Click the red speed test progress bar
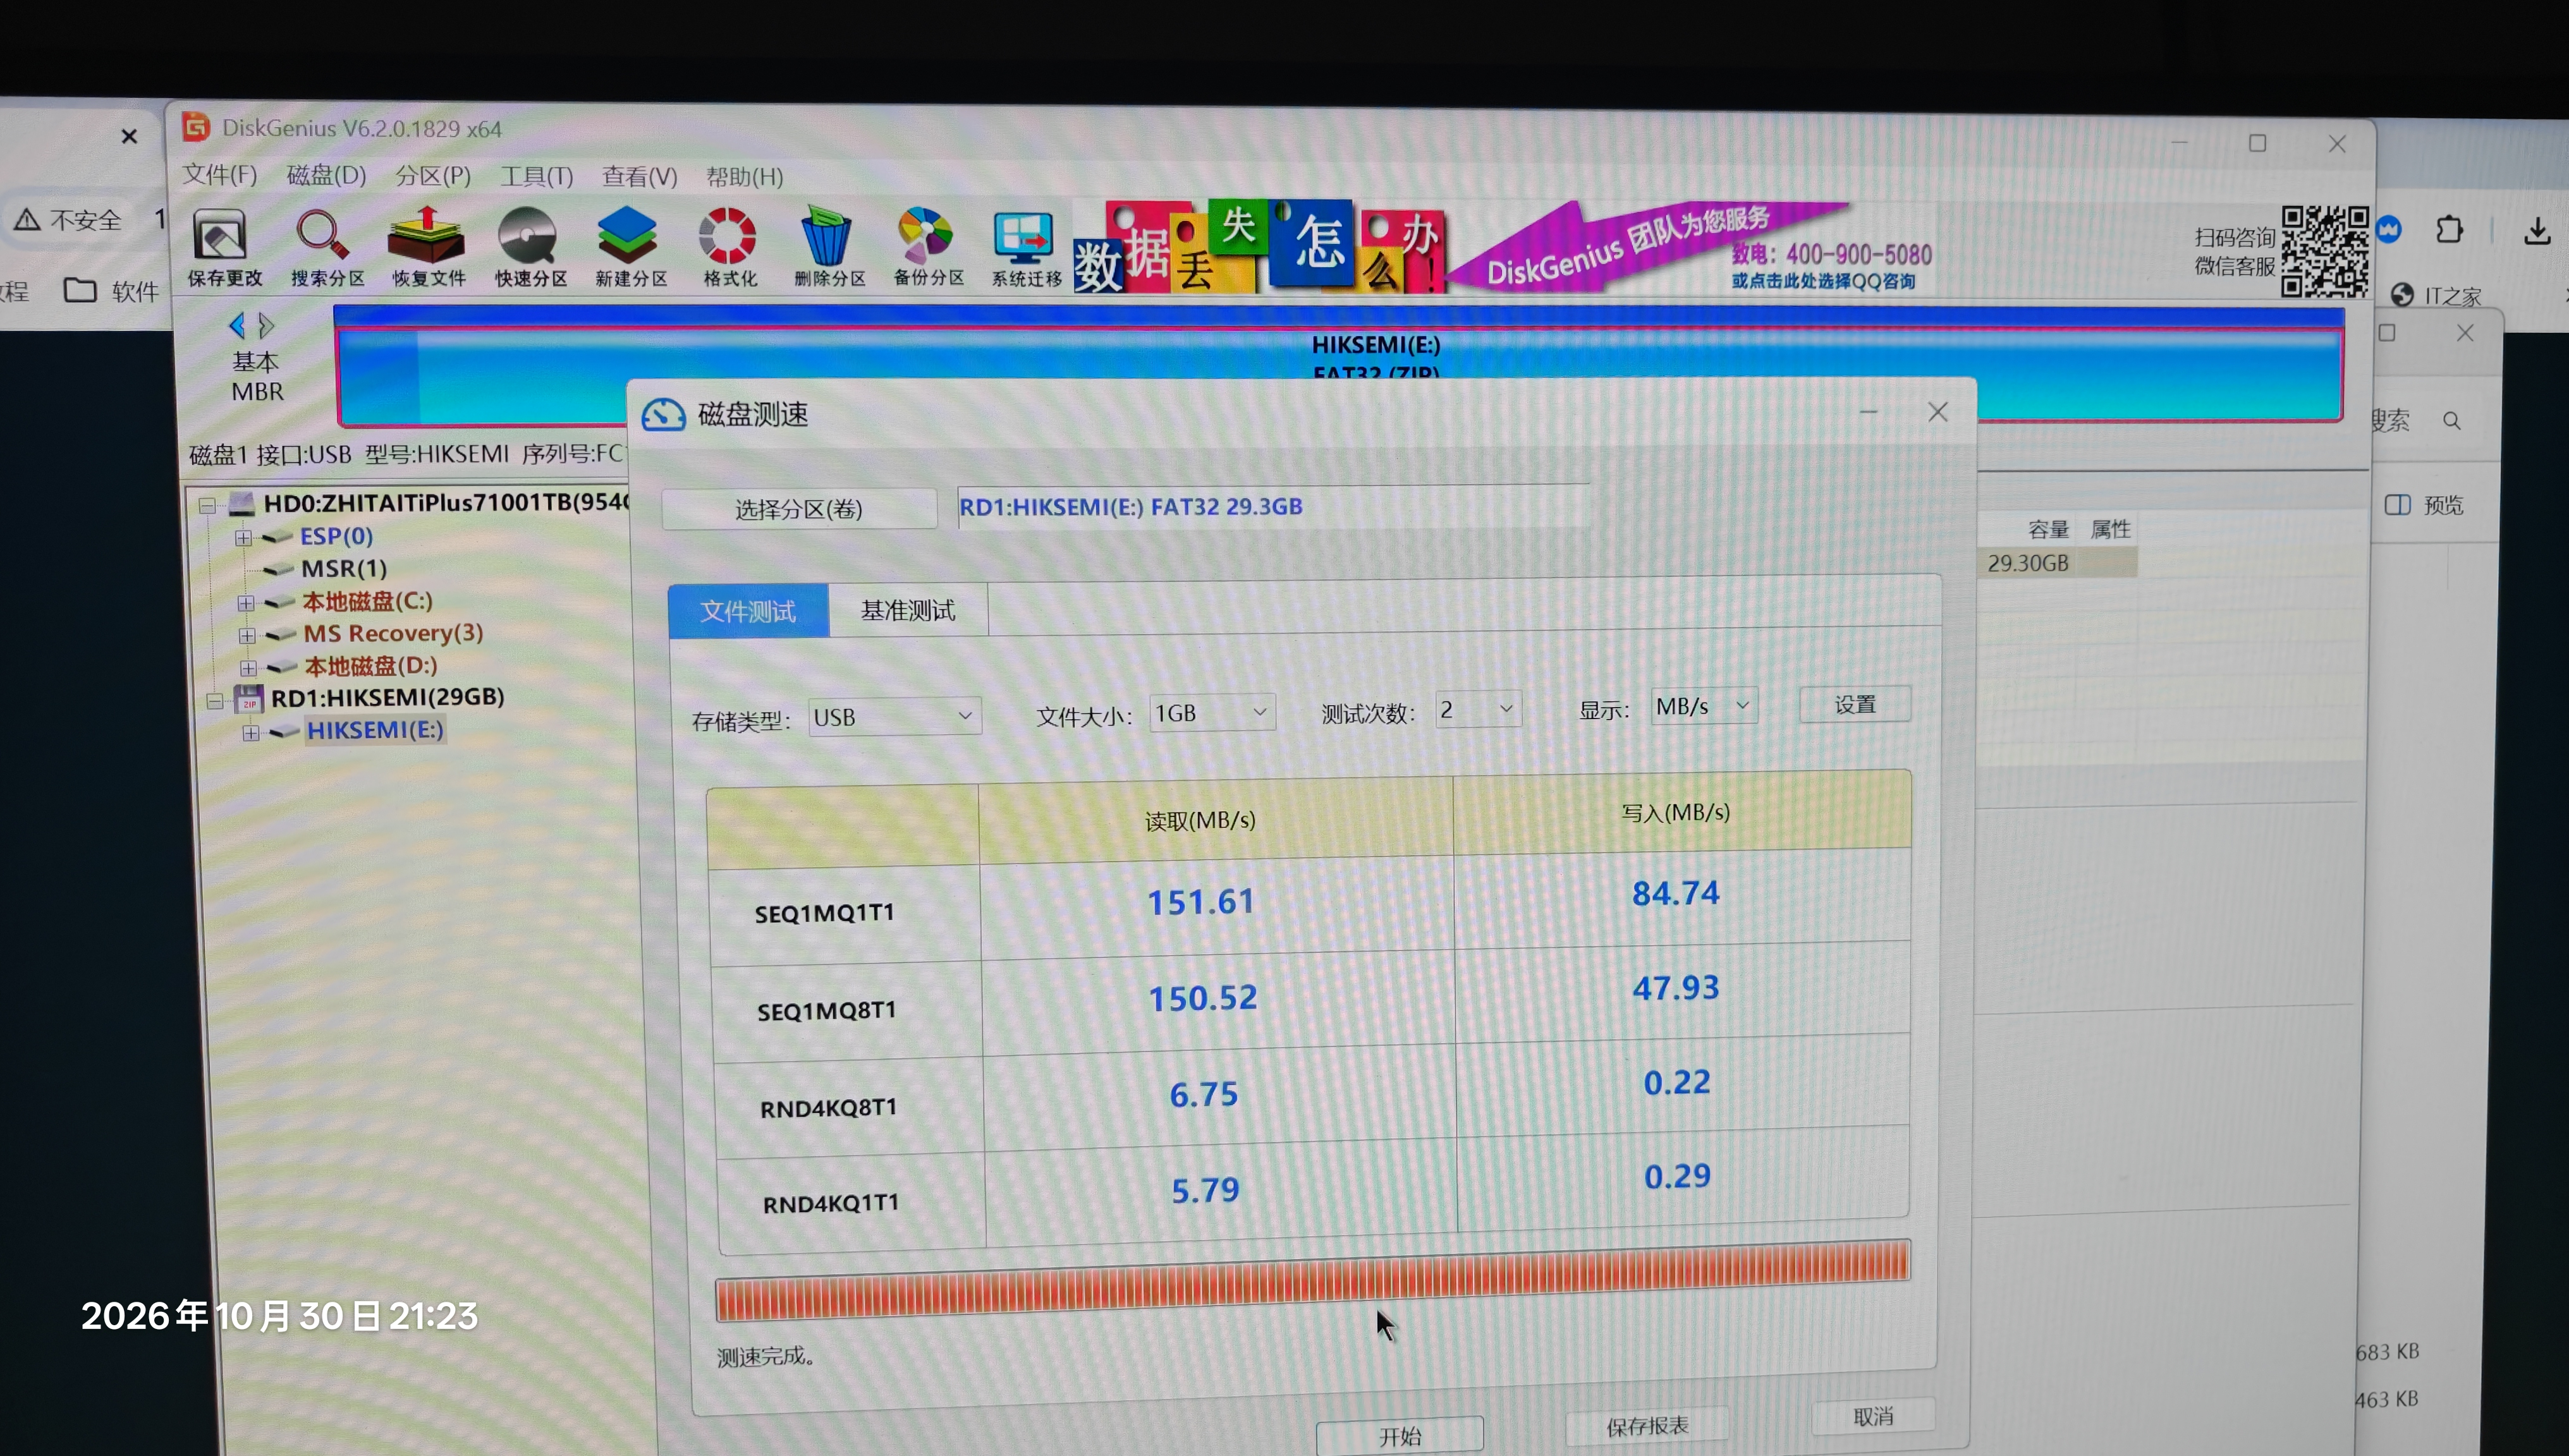The image size is (2569, 1456). pyautogui.click(x=1313, y=1280)
